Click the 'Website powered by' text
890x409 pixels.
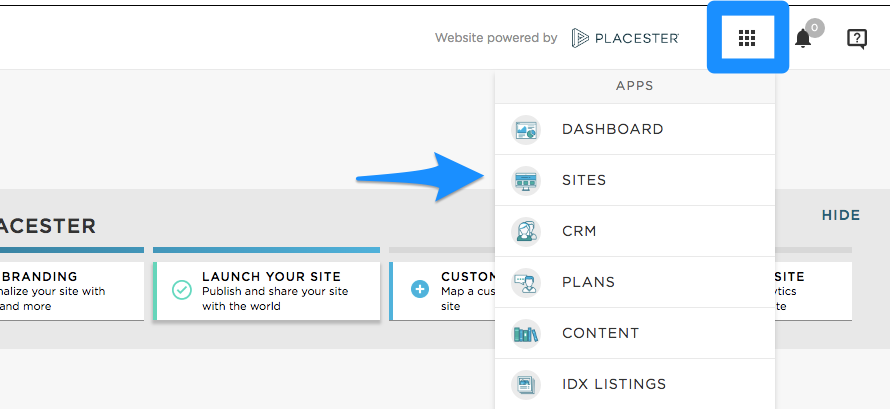496,38
